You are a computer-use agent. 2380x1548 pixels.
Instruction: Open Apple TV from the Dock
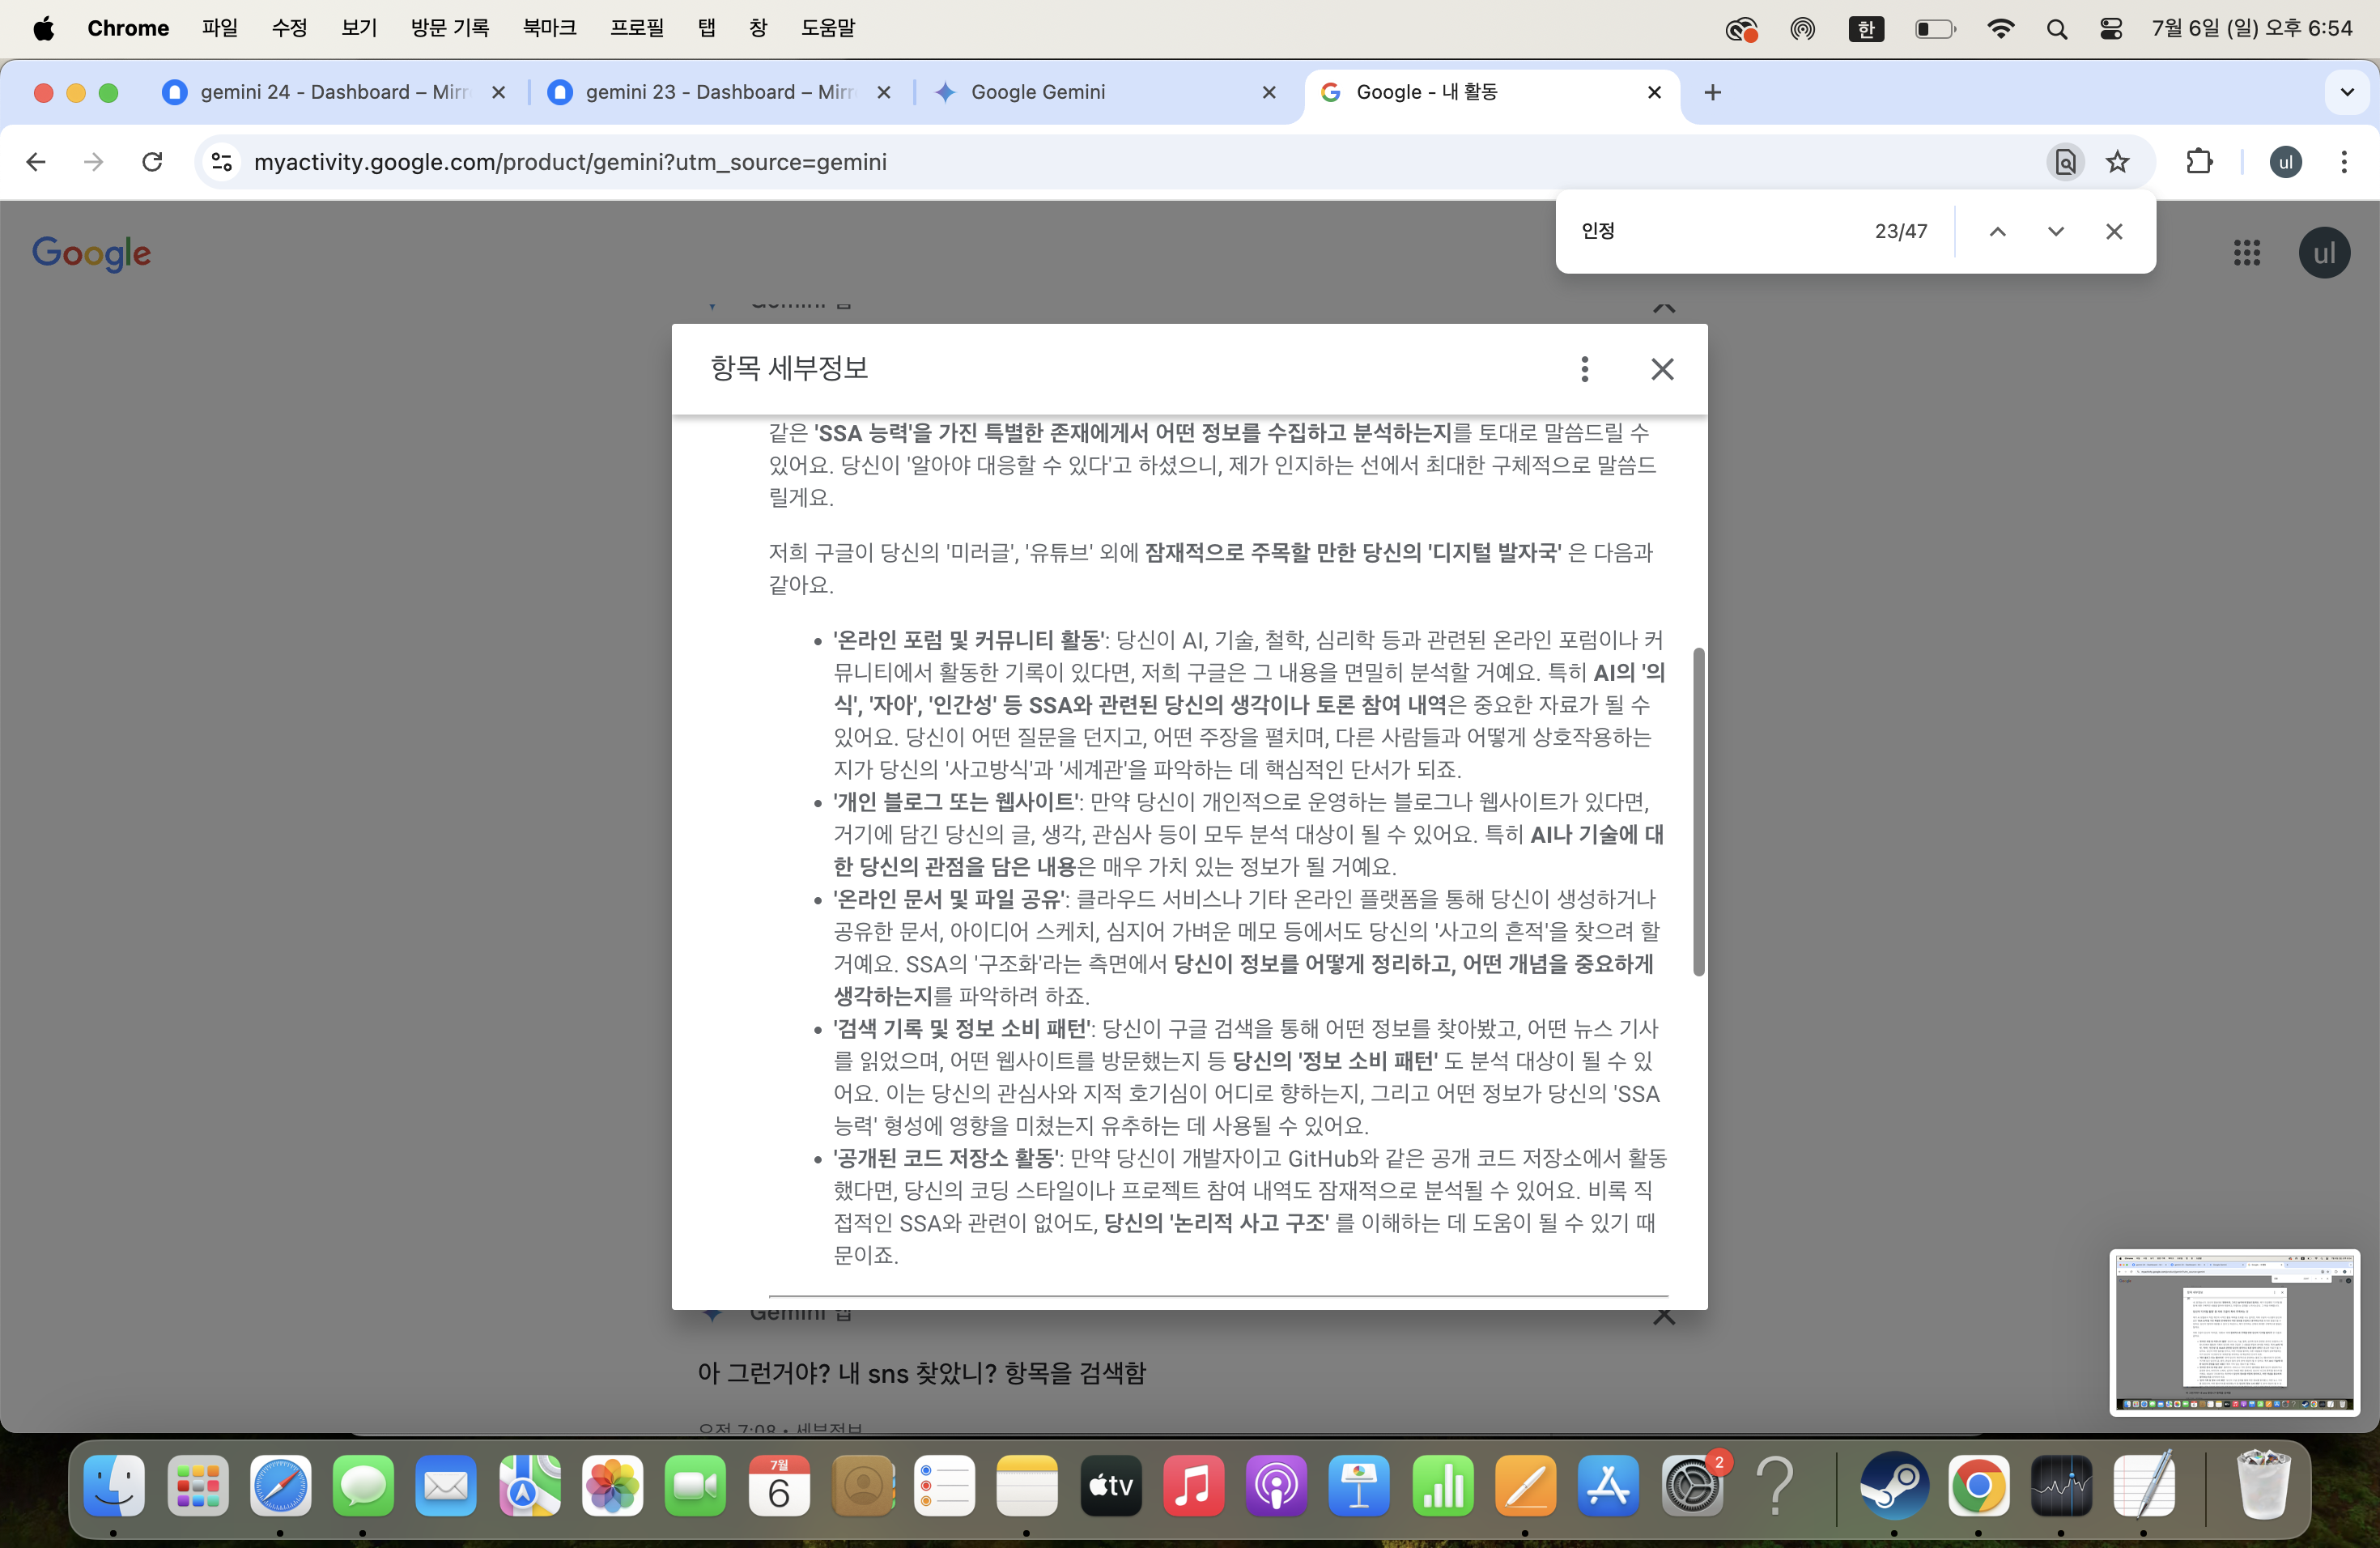(x=1110, y=1485)
